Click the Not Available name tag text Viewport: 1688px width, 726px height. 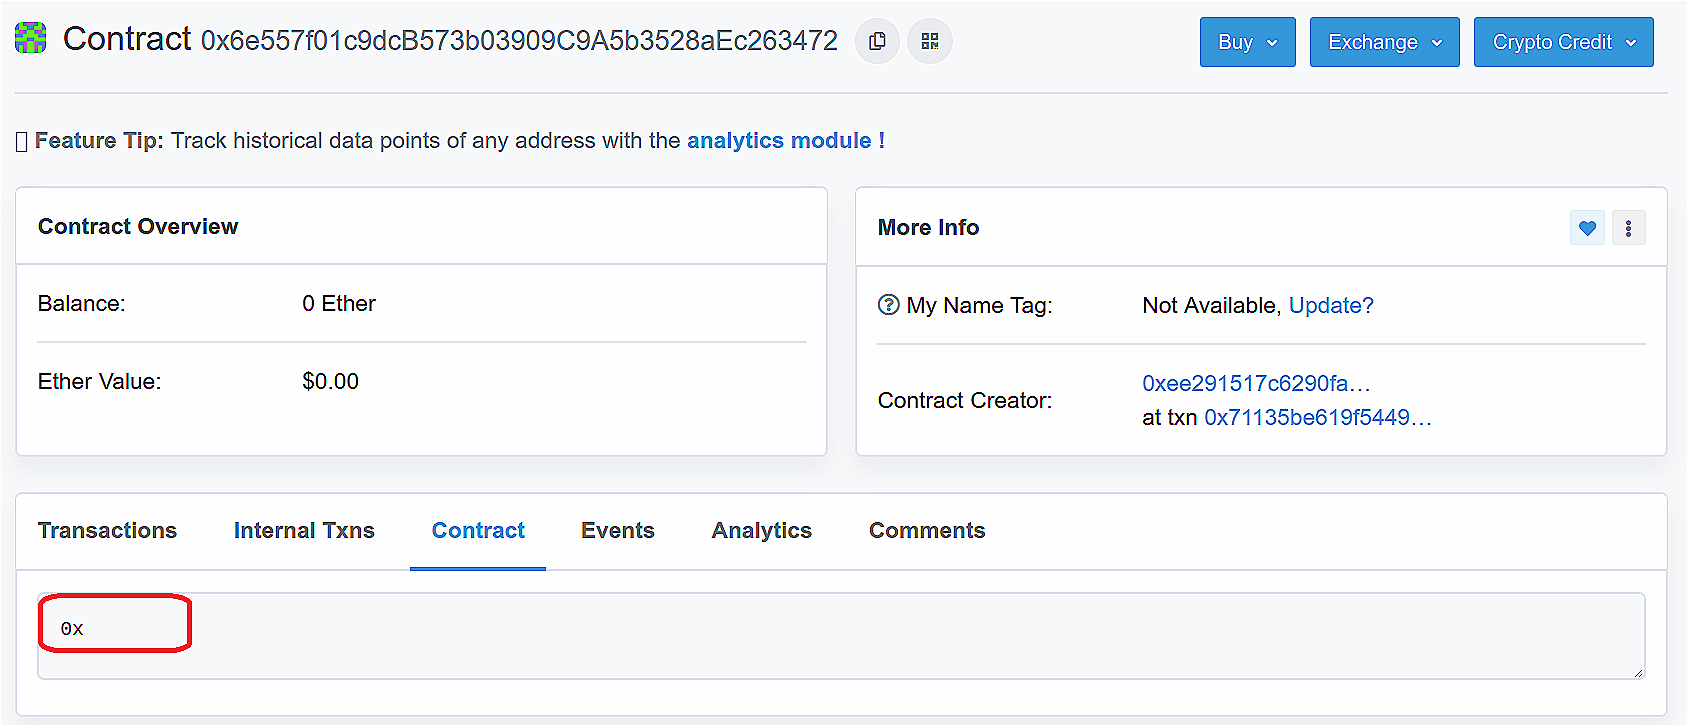[x=1210, y=306]
